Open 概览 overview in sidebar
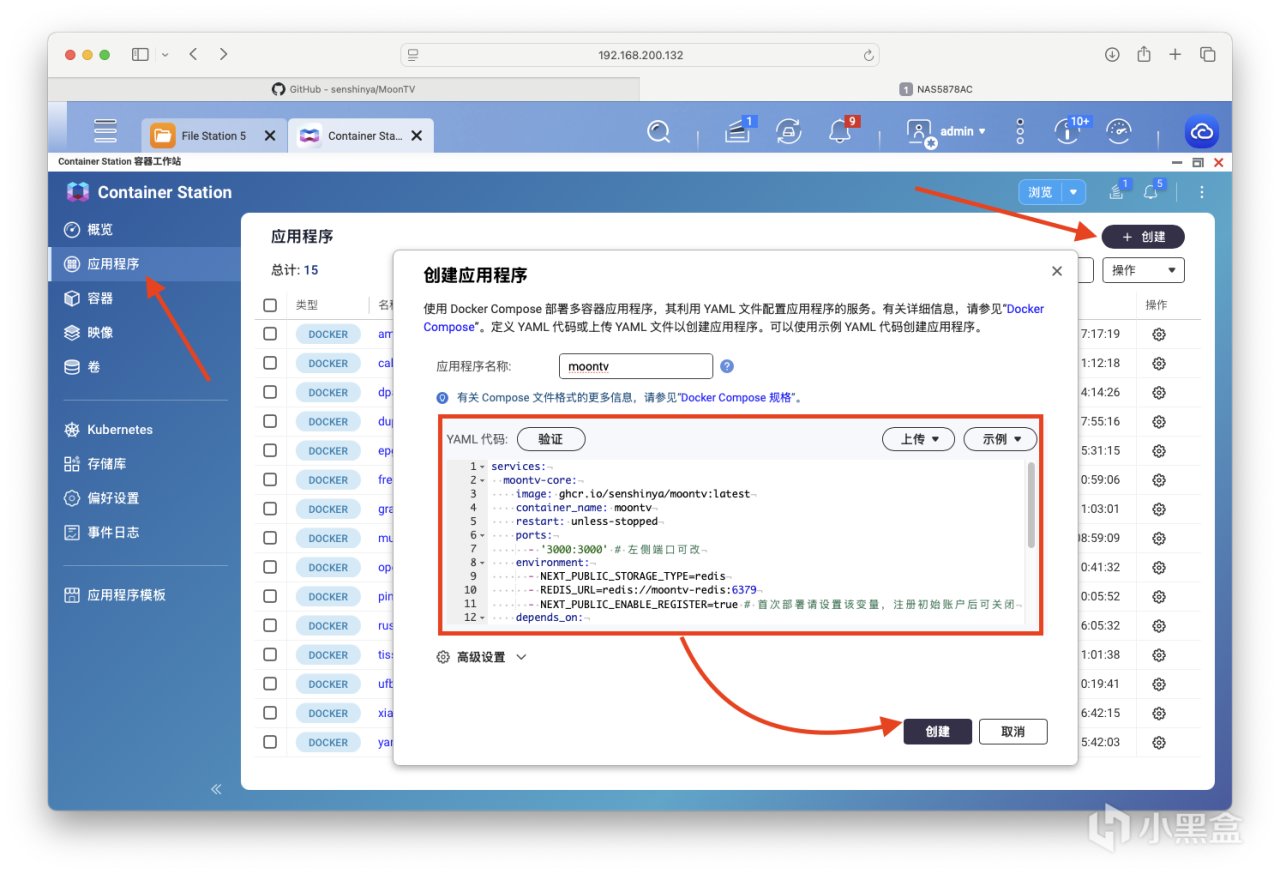Screen dimensions: 1280x874 tap(144, 229)
